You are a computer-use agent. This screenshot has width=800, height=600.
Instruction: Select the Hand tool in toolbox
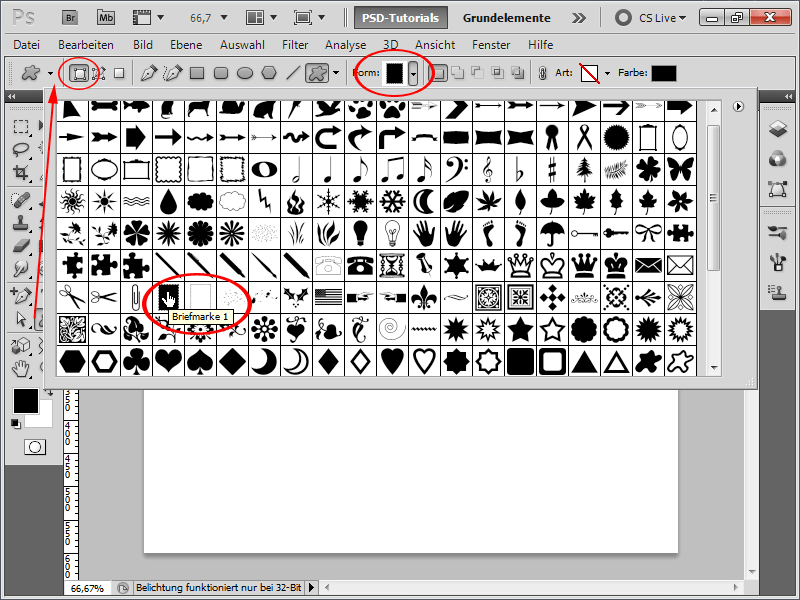click(x=21, y=368)
